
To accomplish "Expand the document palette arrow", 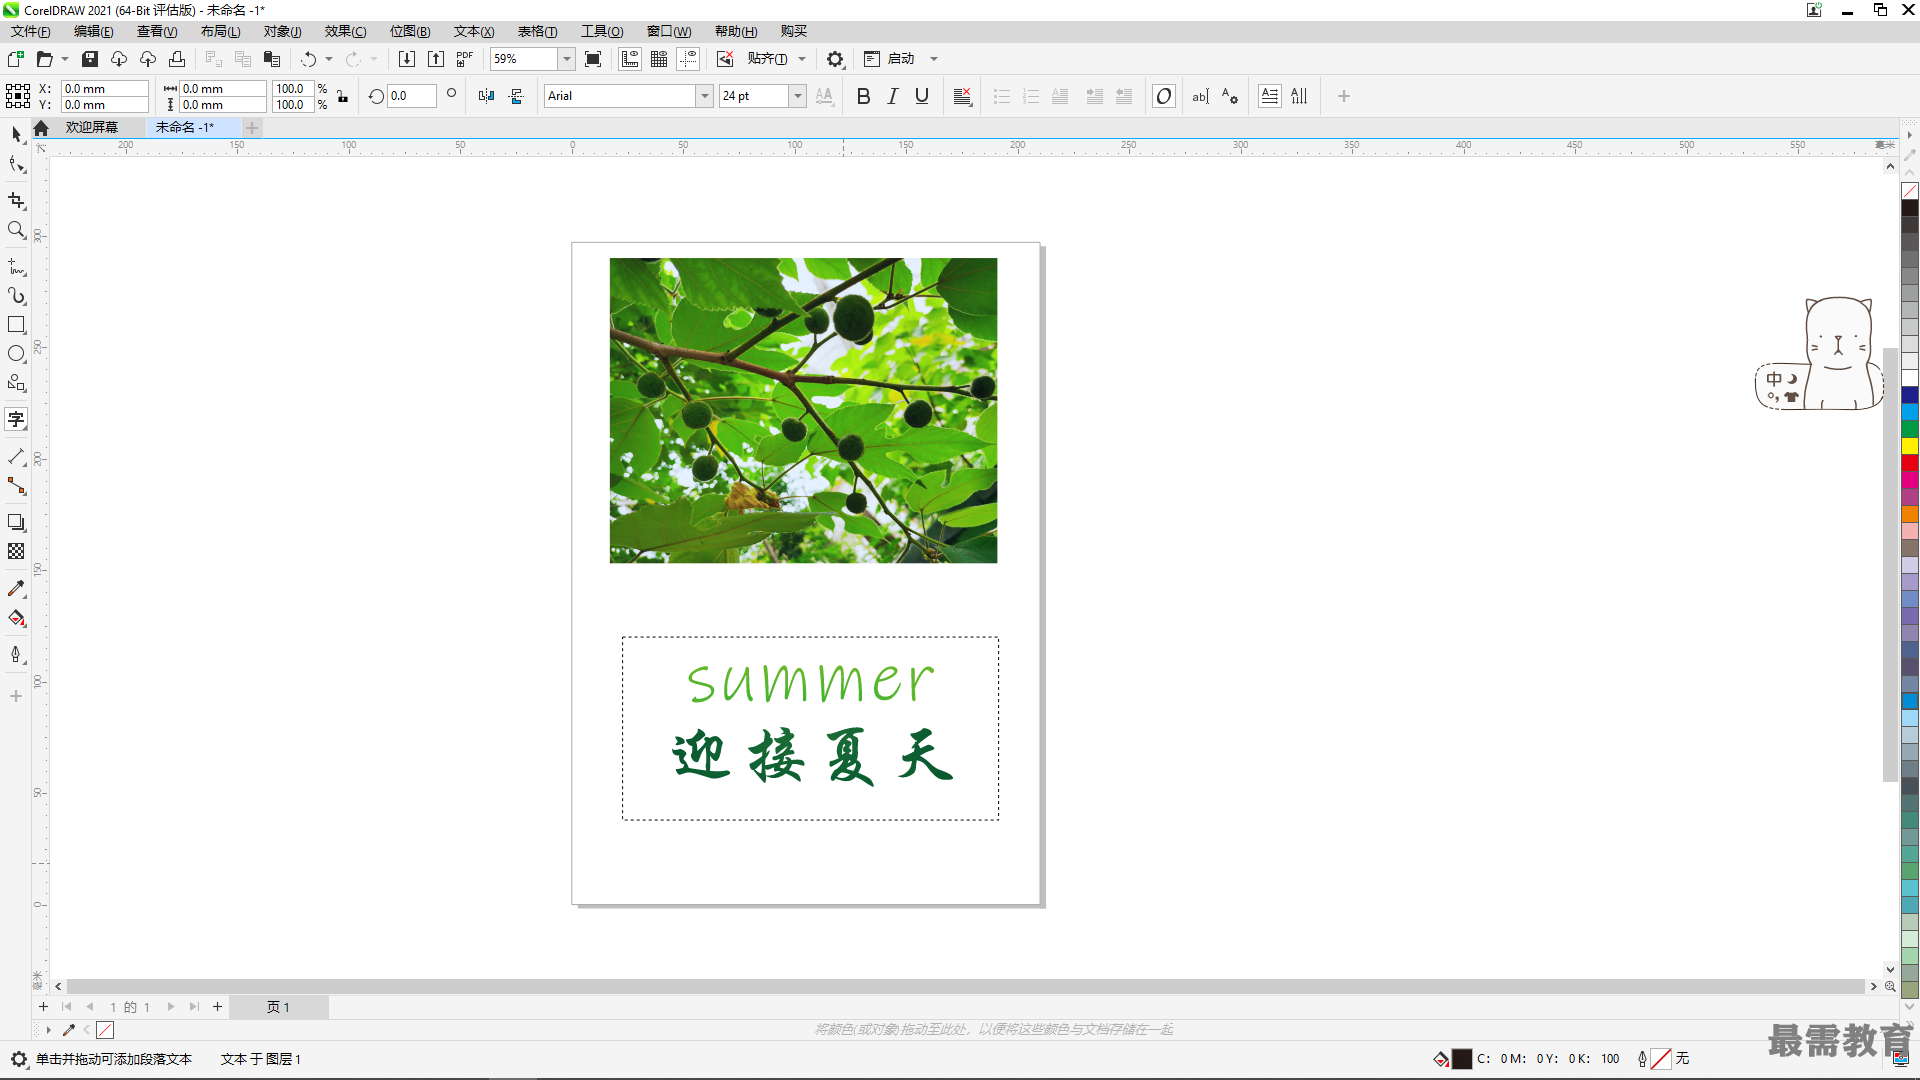I will tap(47, 1030).
